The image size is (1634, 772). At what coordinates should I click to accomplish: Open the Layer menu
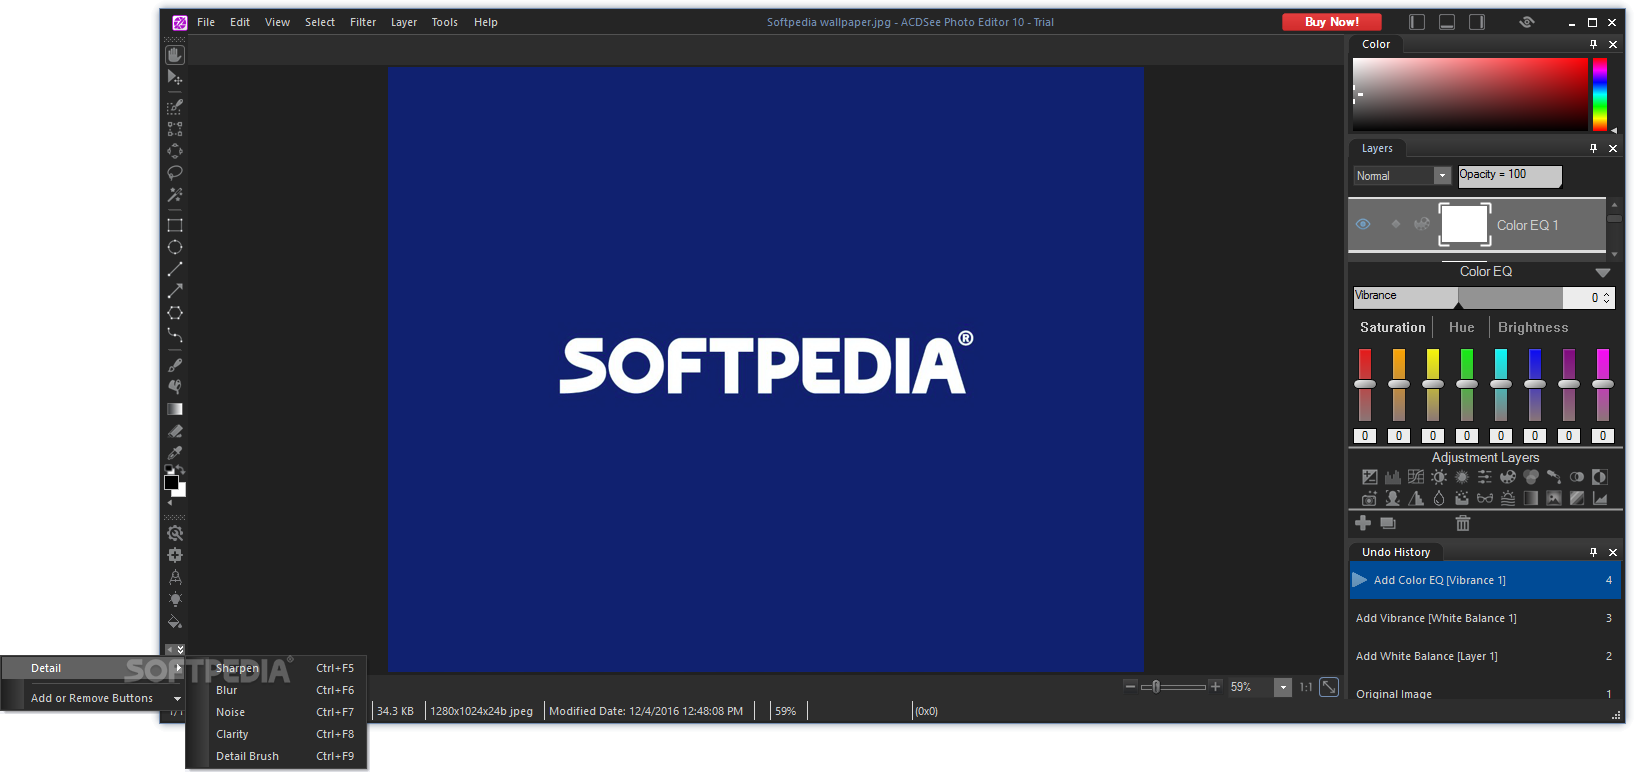(x=404, y=22)
